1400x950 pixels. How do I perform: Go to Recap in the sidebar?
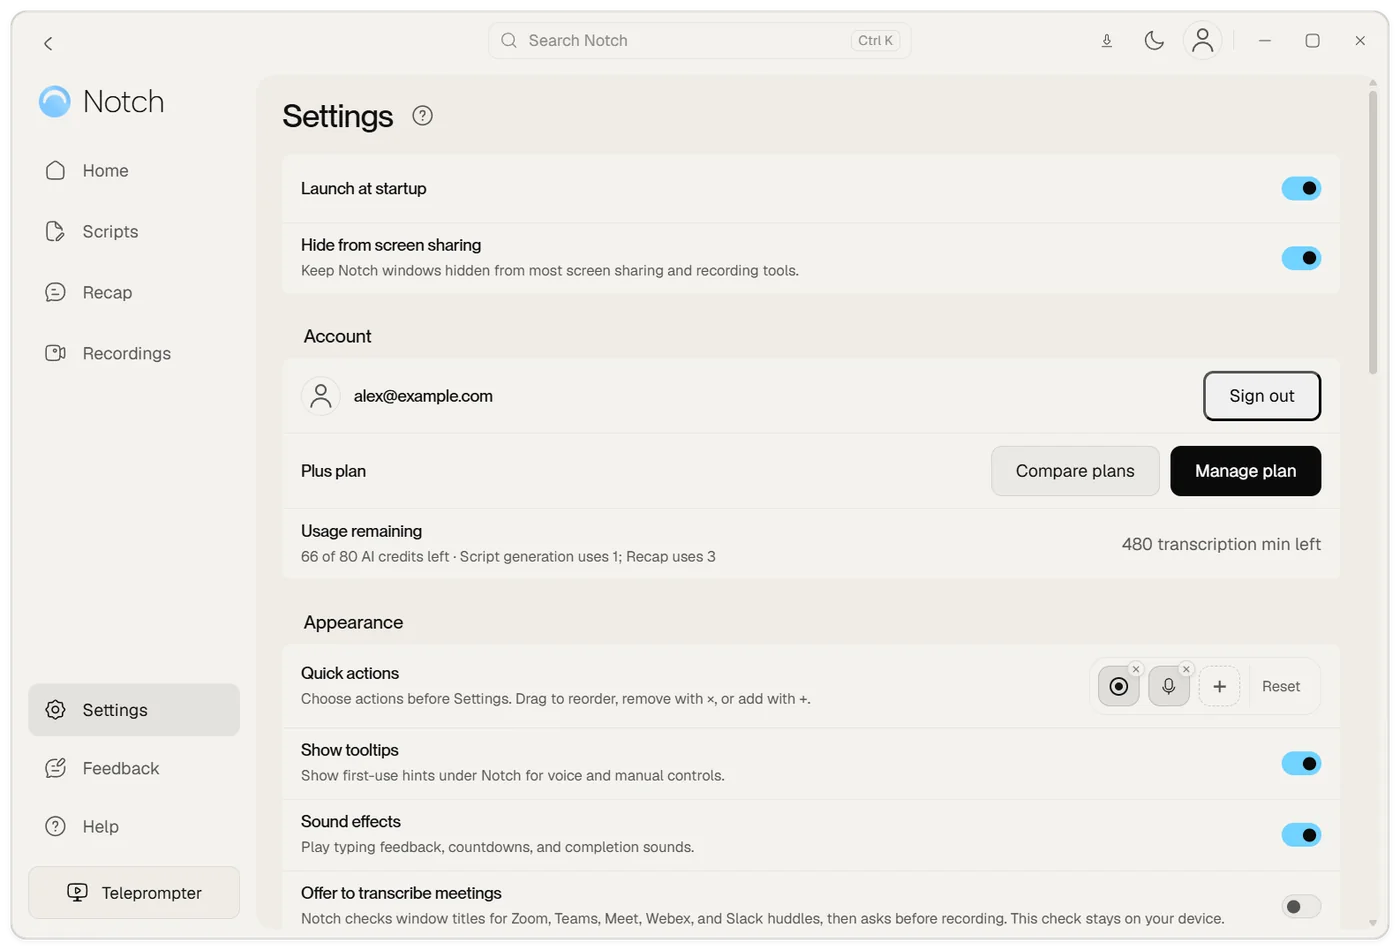(134, 293)
